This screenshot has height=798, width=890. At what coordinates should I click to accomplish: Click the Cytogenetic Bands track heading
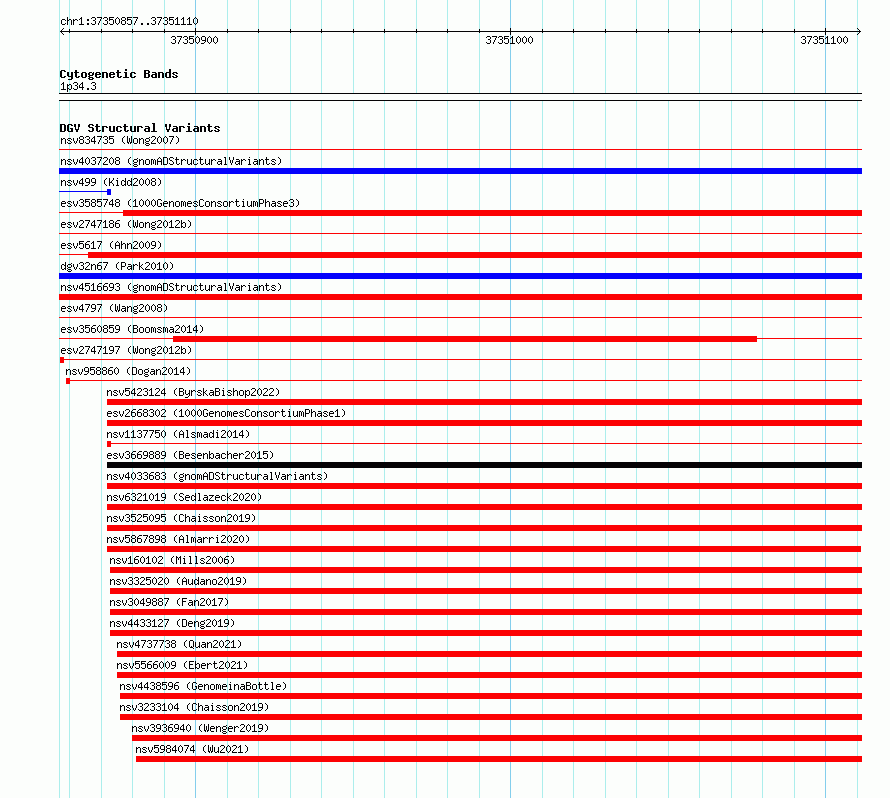[x=119, y=74]
